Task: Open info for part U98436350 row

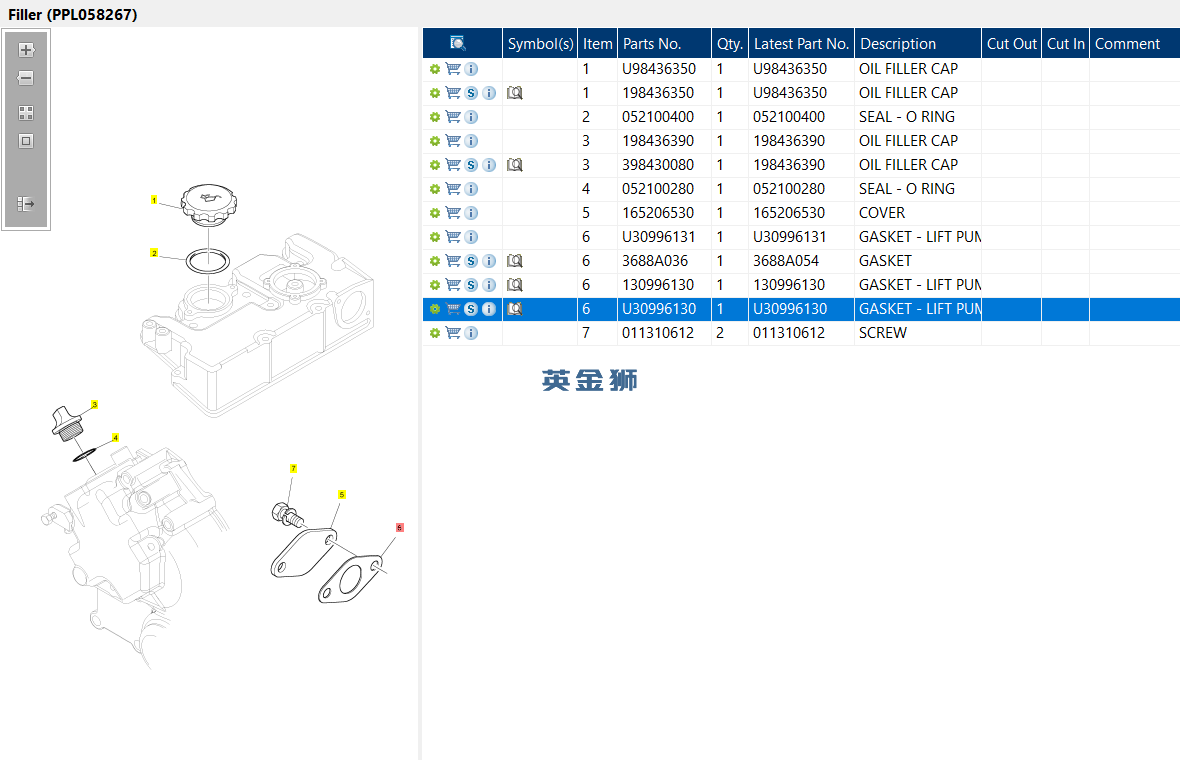Action: click(x=471, y=69)
